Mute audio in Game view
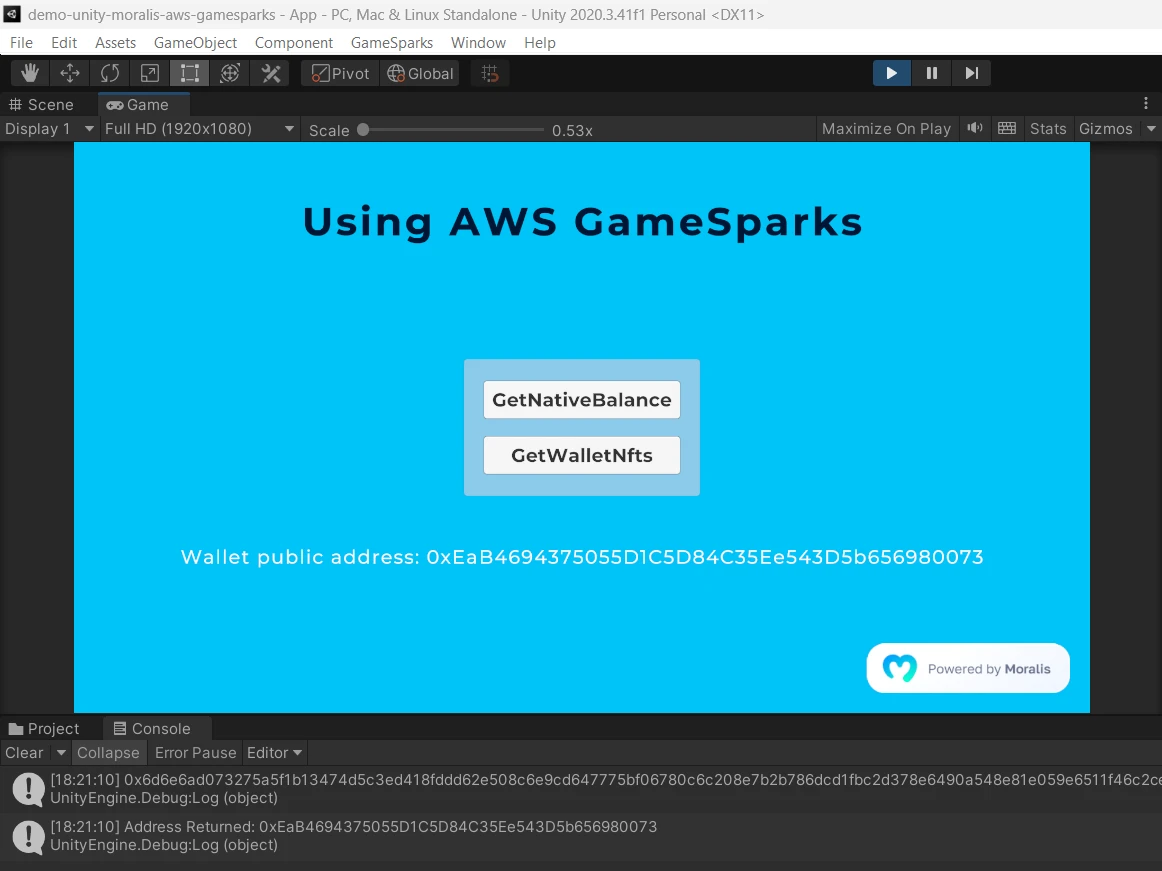This screenshot has height=871, width=1162. (x=974, y=128)
